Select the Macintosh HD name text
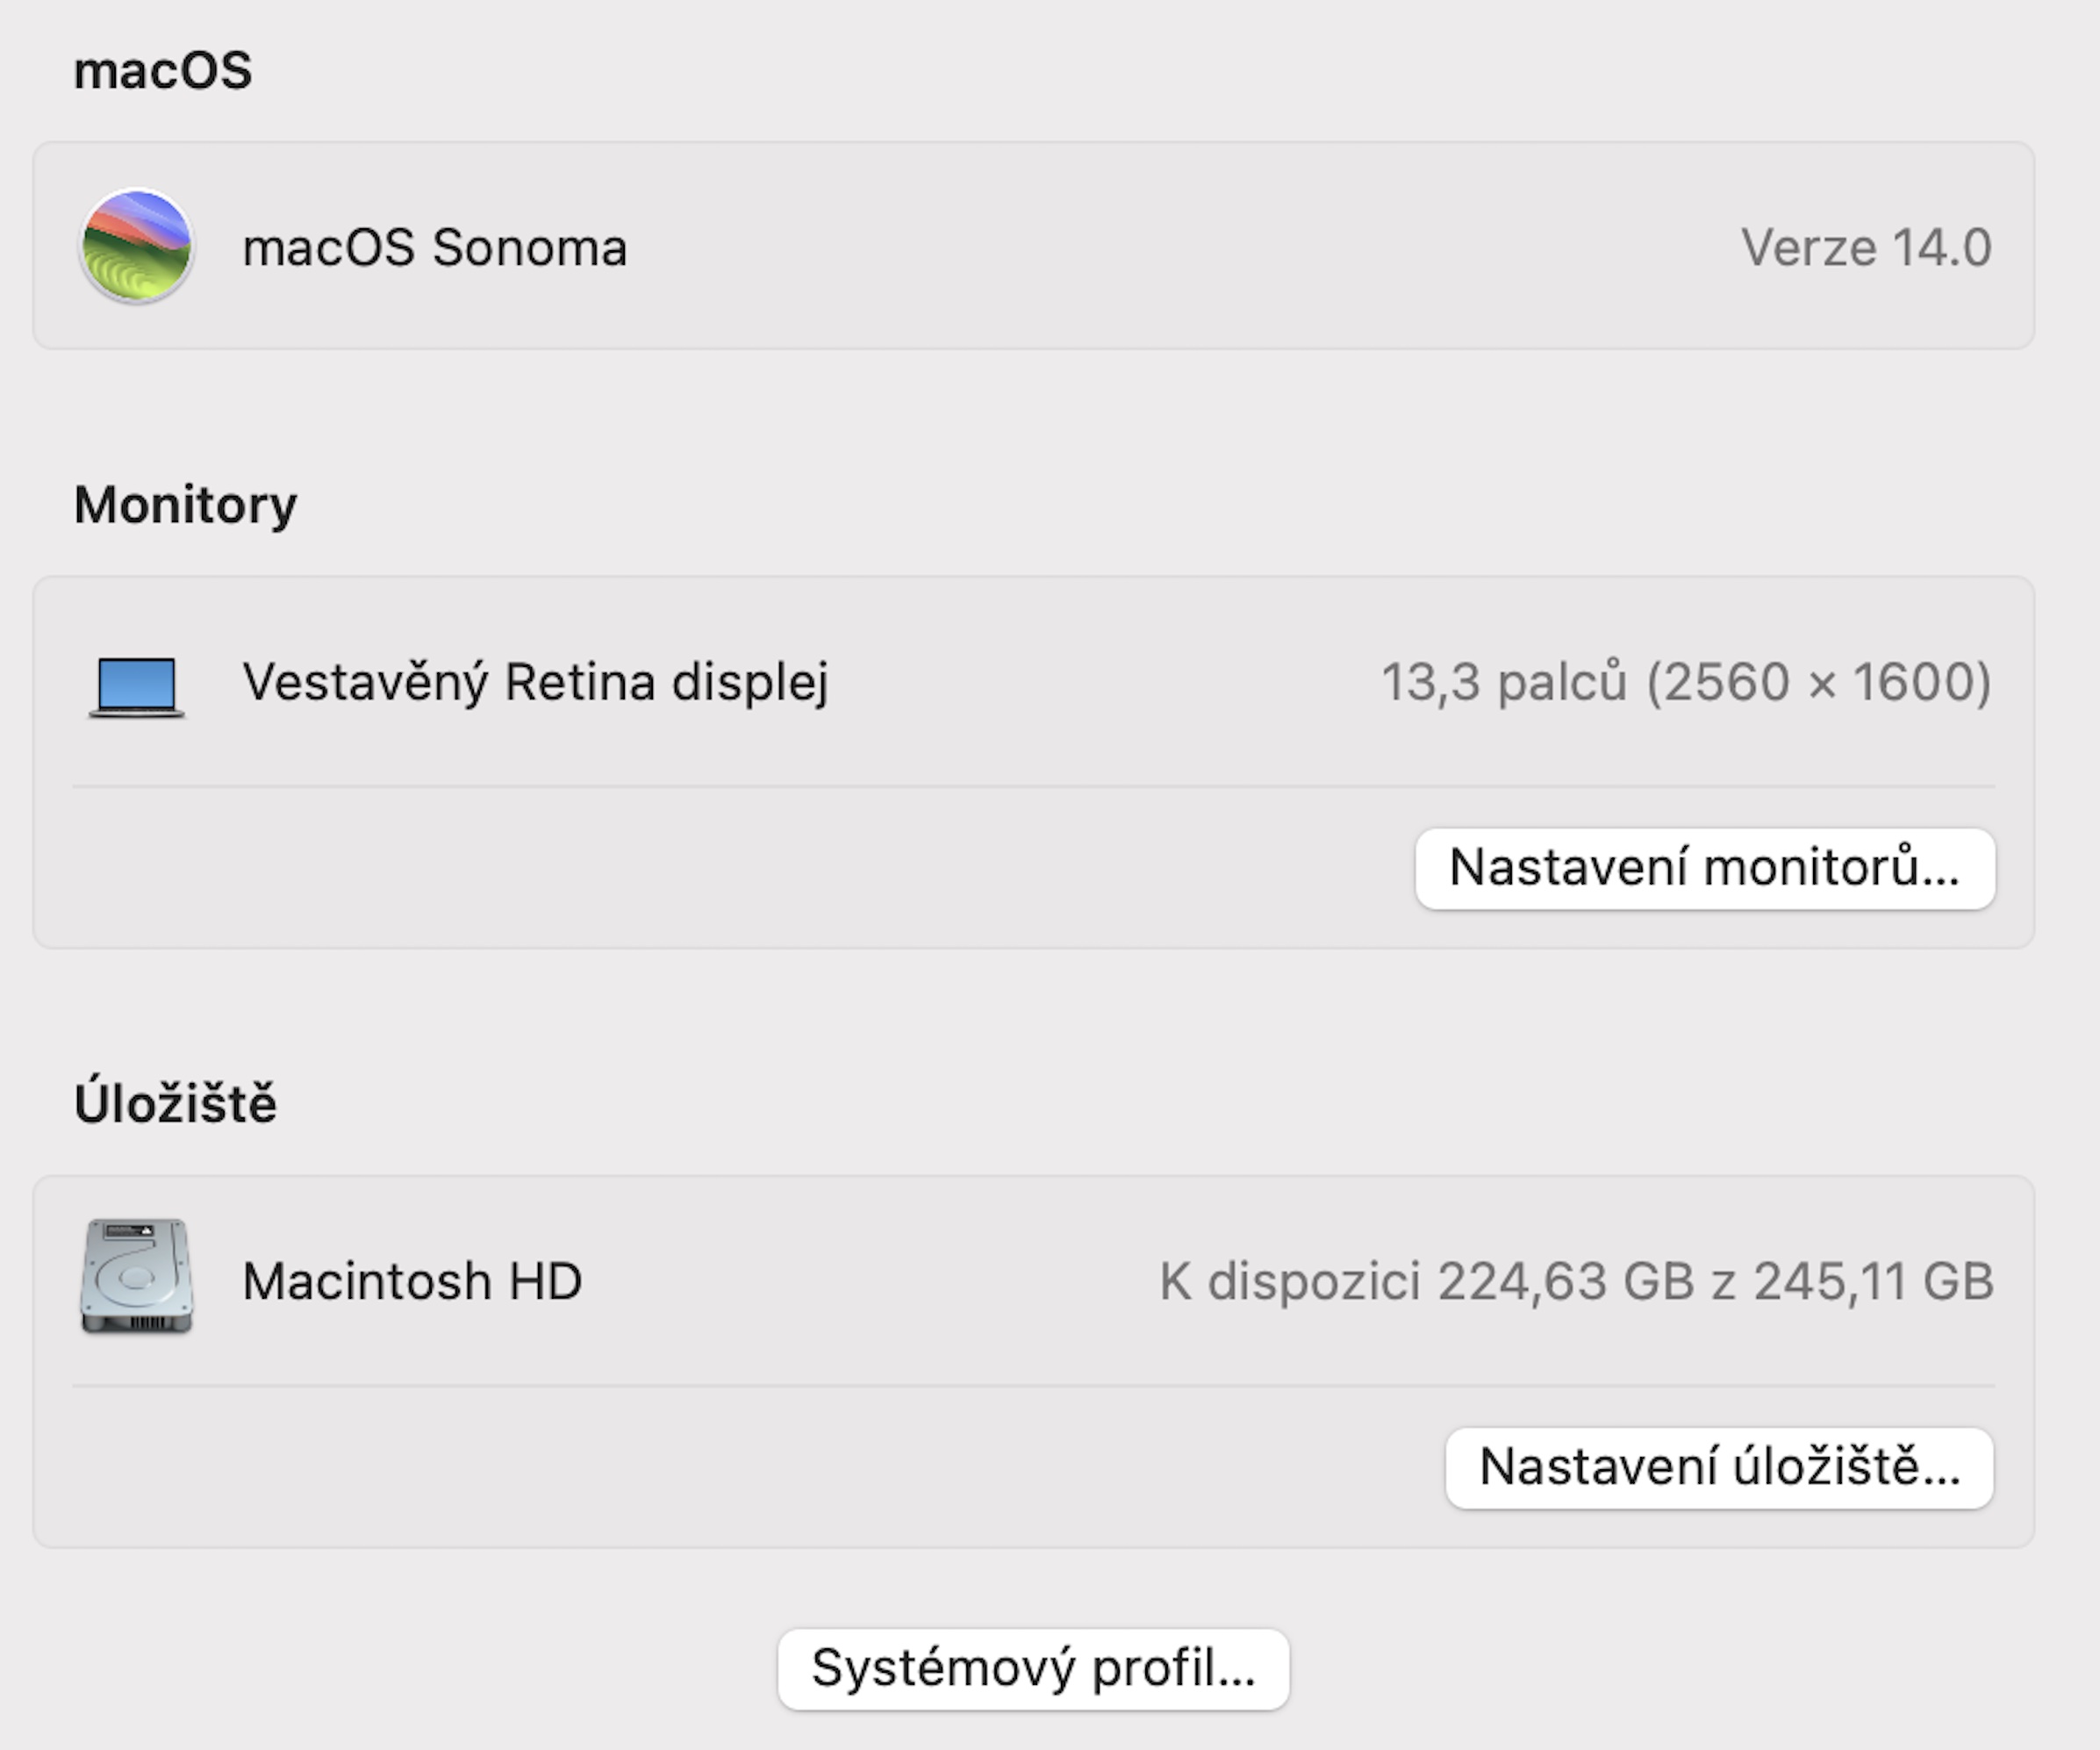Image resolution: width=2100 pixels, height=1750 pixels. point(412,1281)
